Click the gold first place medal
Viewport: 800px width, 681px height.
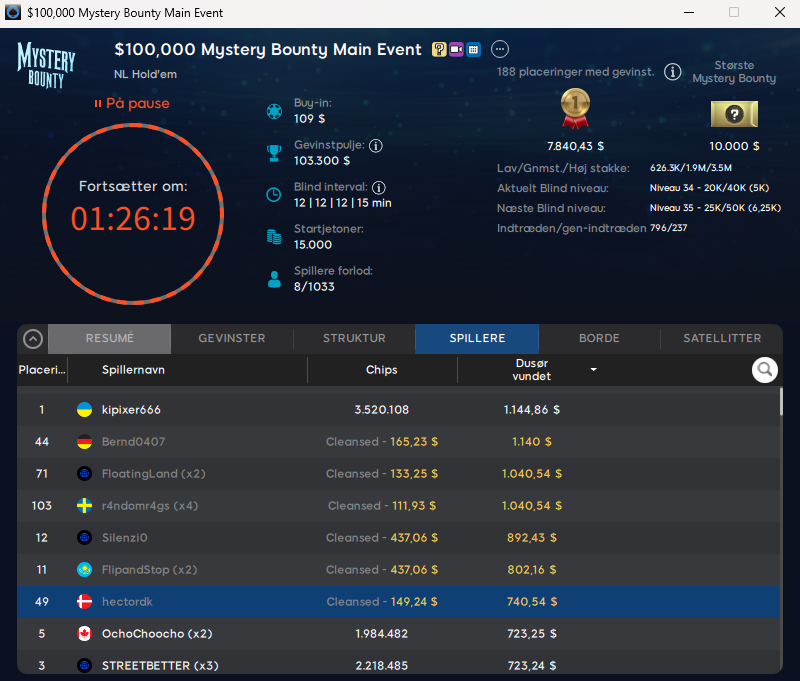coord(574,109)
